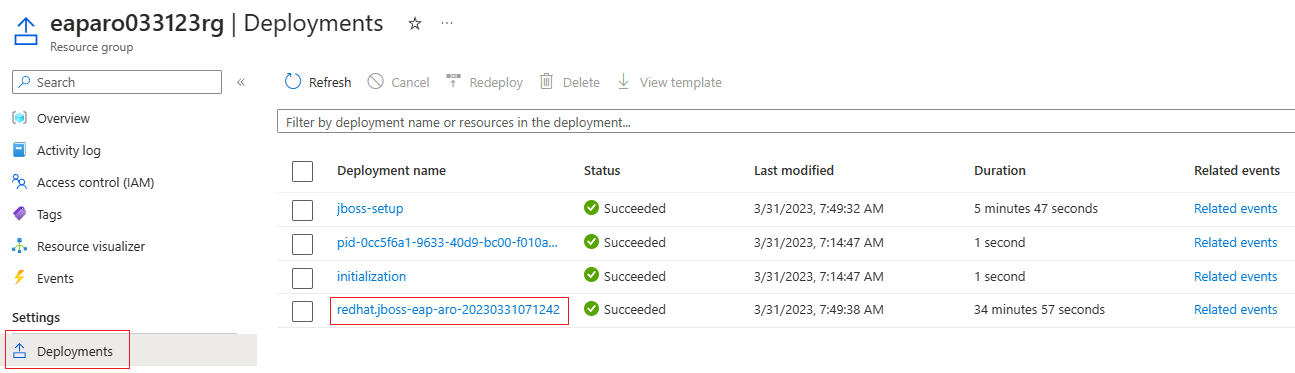This screenshot has height=373, width=1295.
Task: Toggle the select-all checkbox in the table header
Action: pyautogui.click(x=303, y=171)
